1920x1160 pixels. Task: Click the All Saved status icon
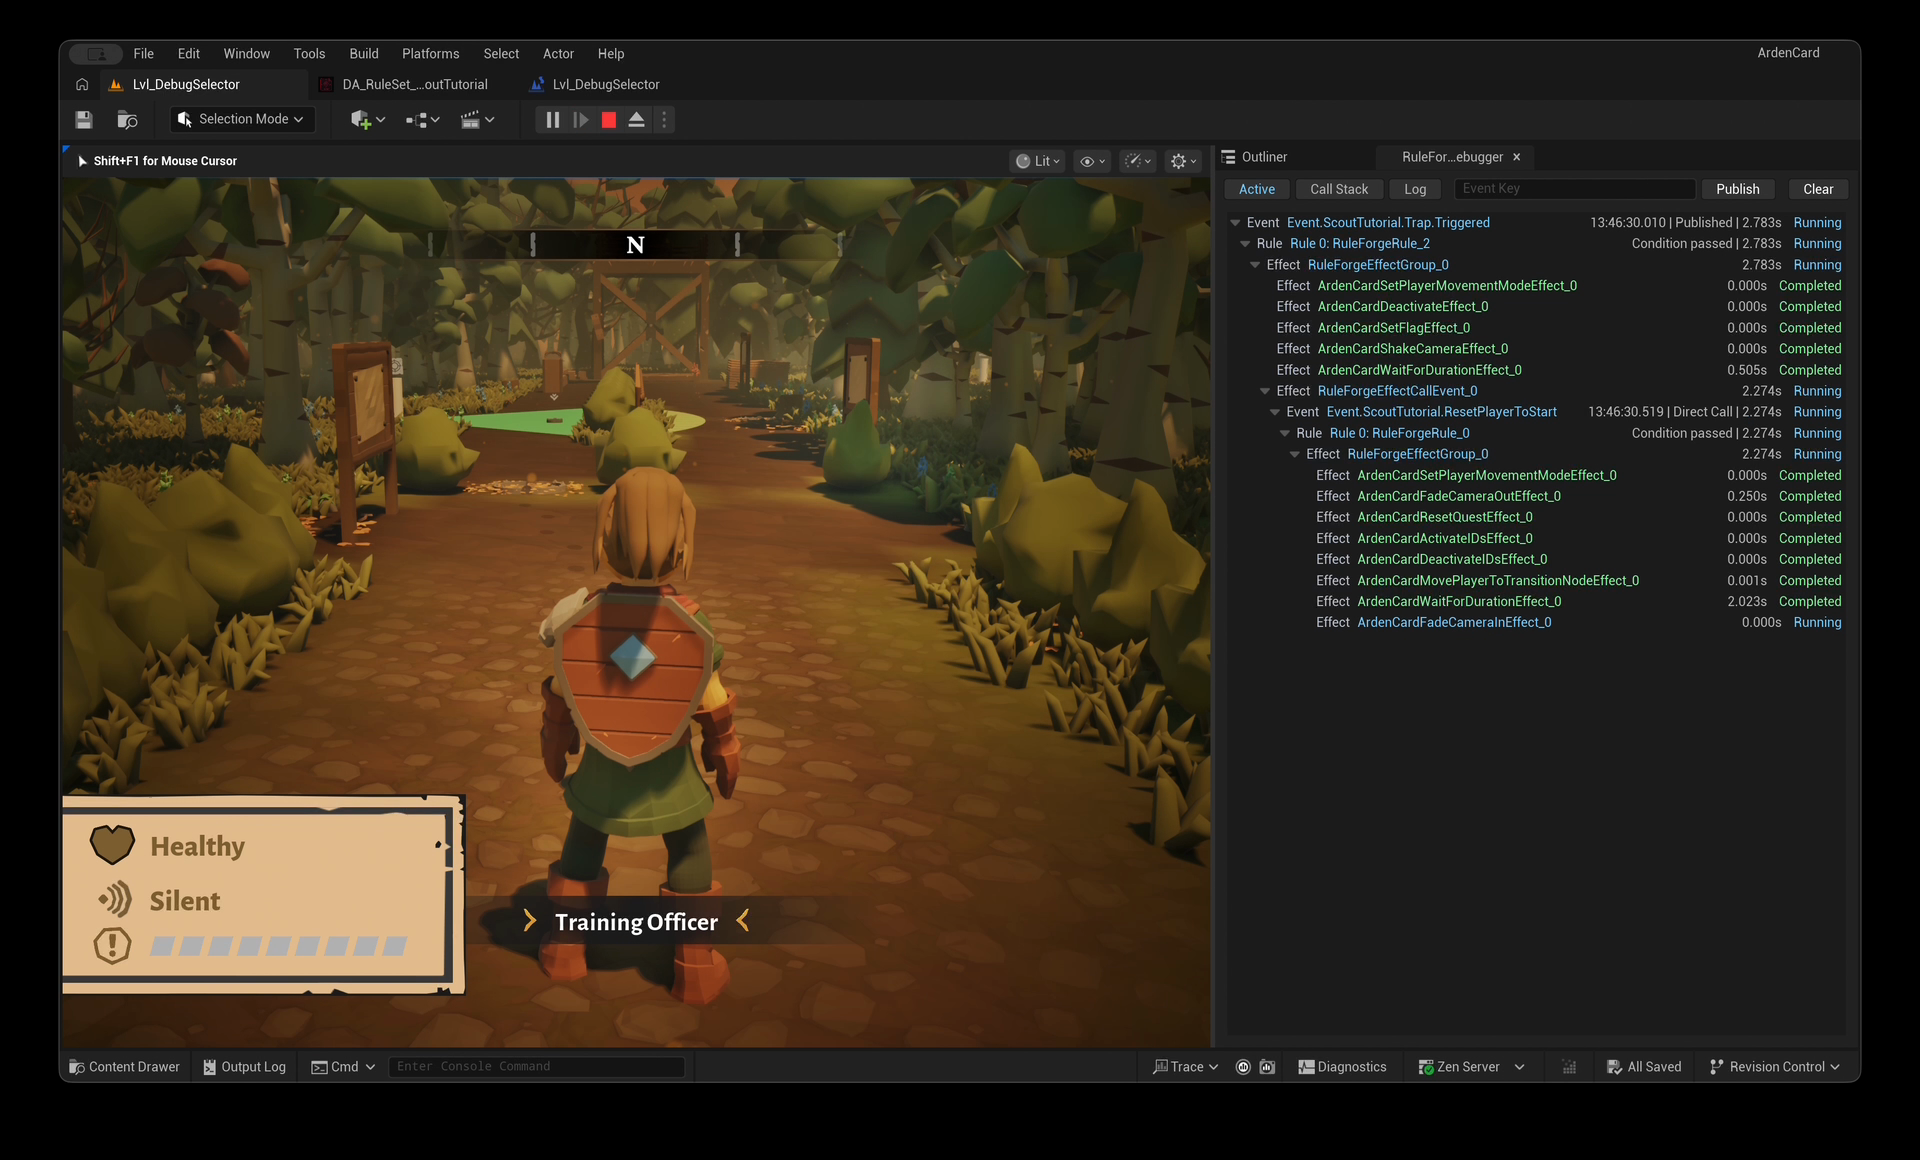[1614, 1067]
